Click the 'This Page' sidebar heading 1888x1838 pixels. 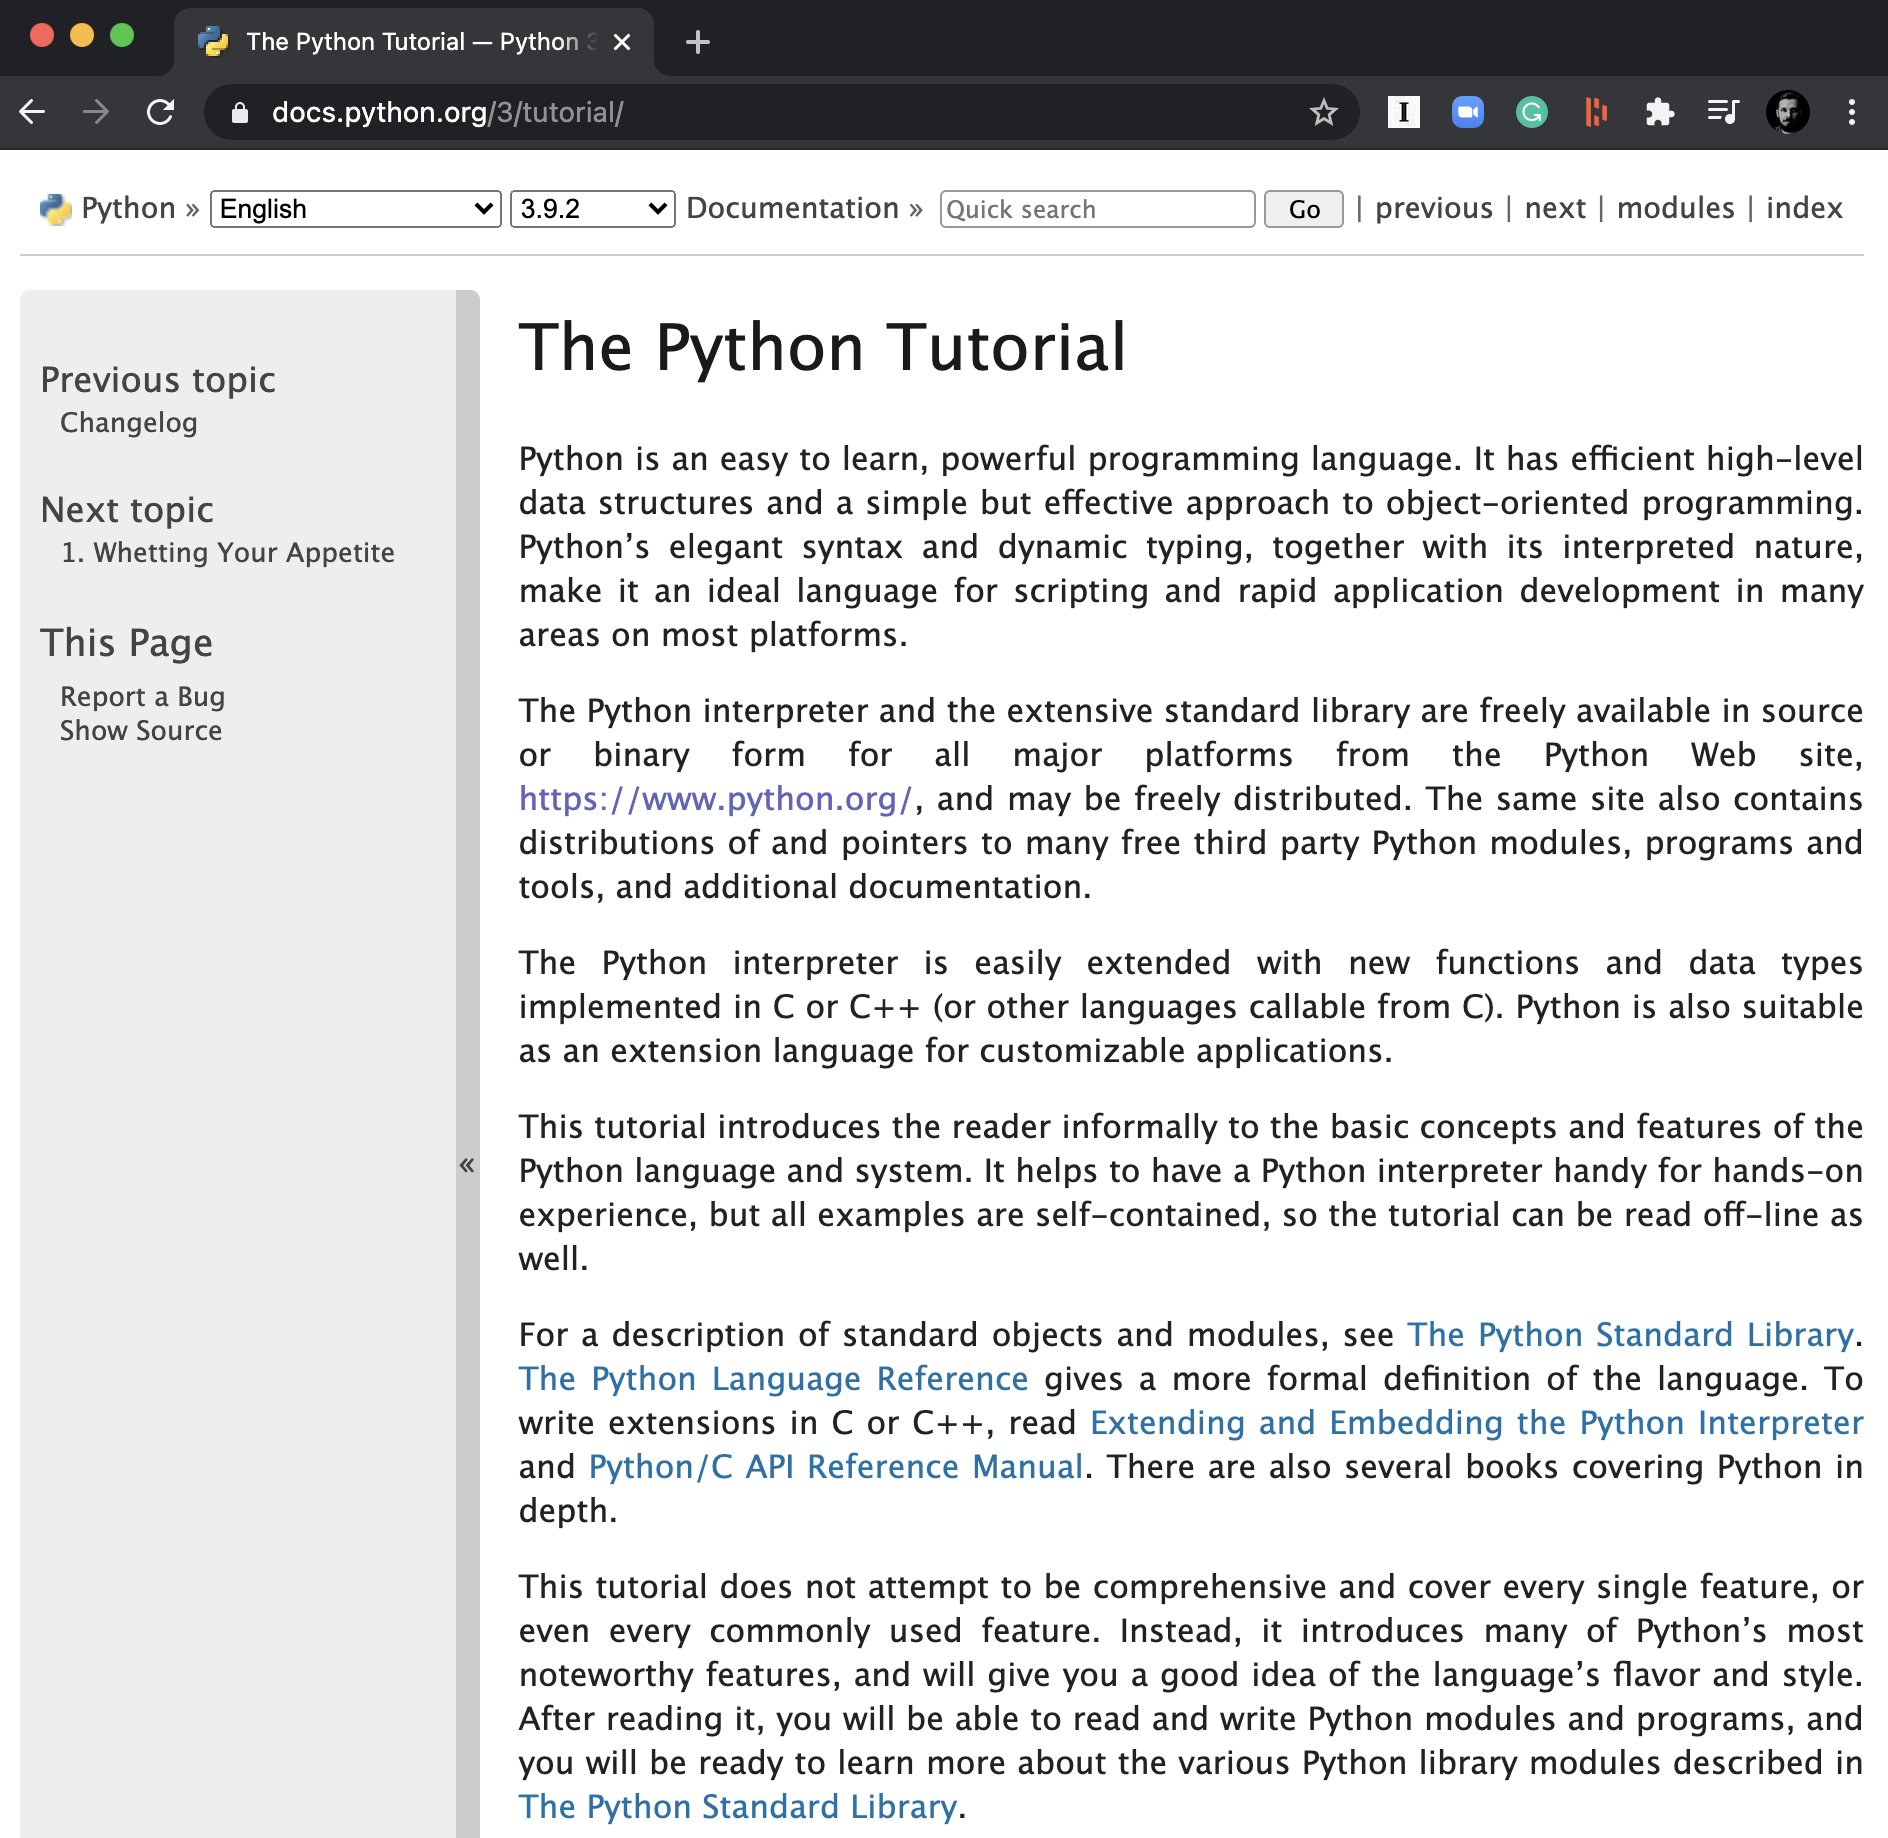[x=127, y=643]
